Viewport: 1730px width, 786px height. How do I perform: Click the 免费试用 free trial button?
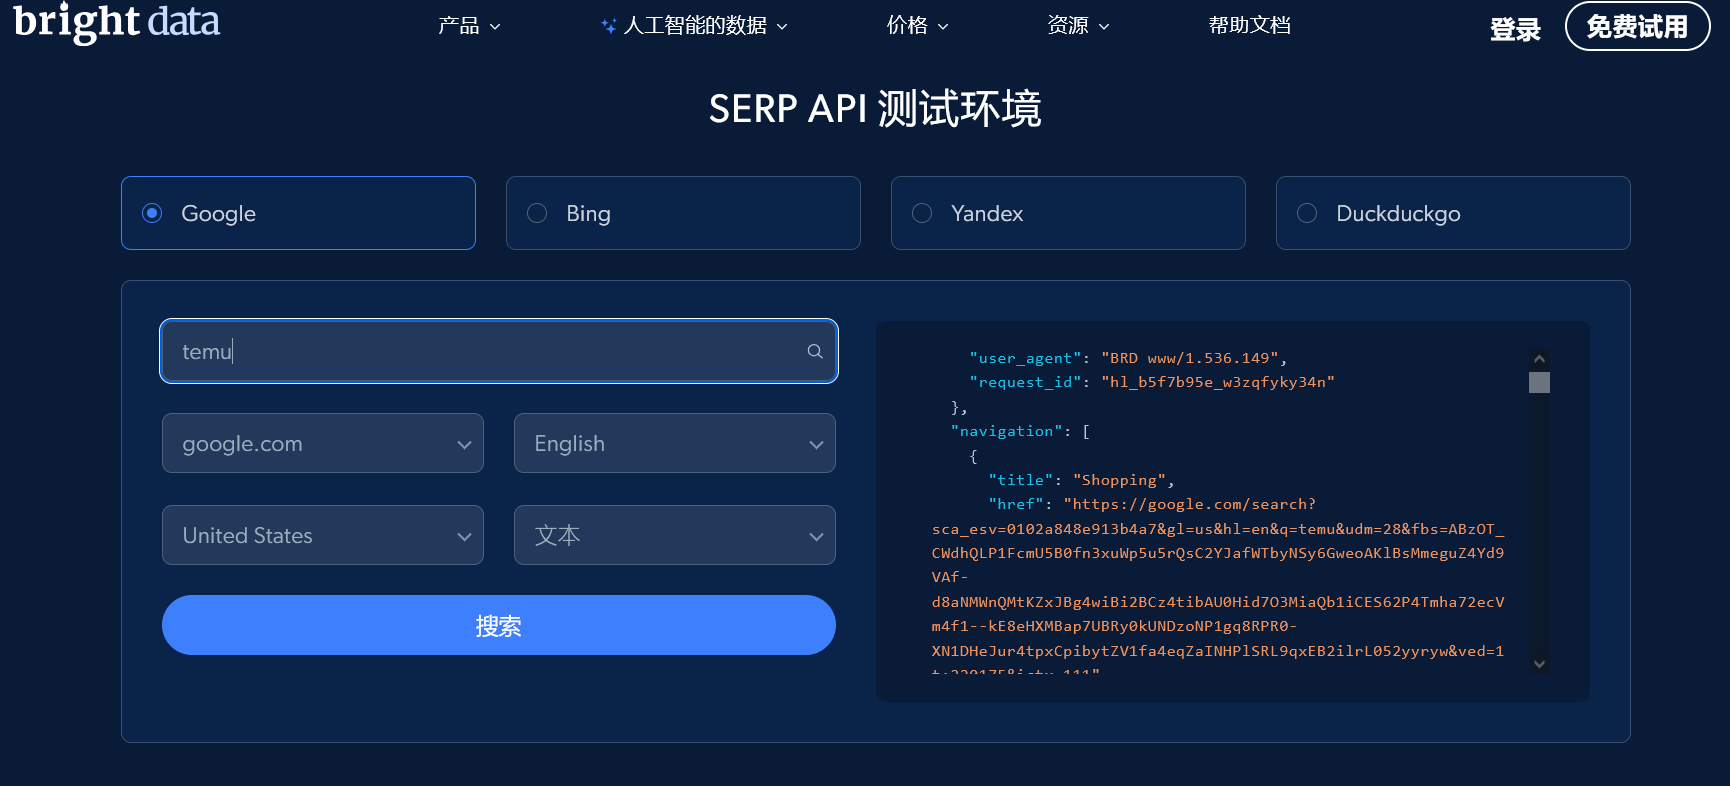pos(1637,26)
